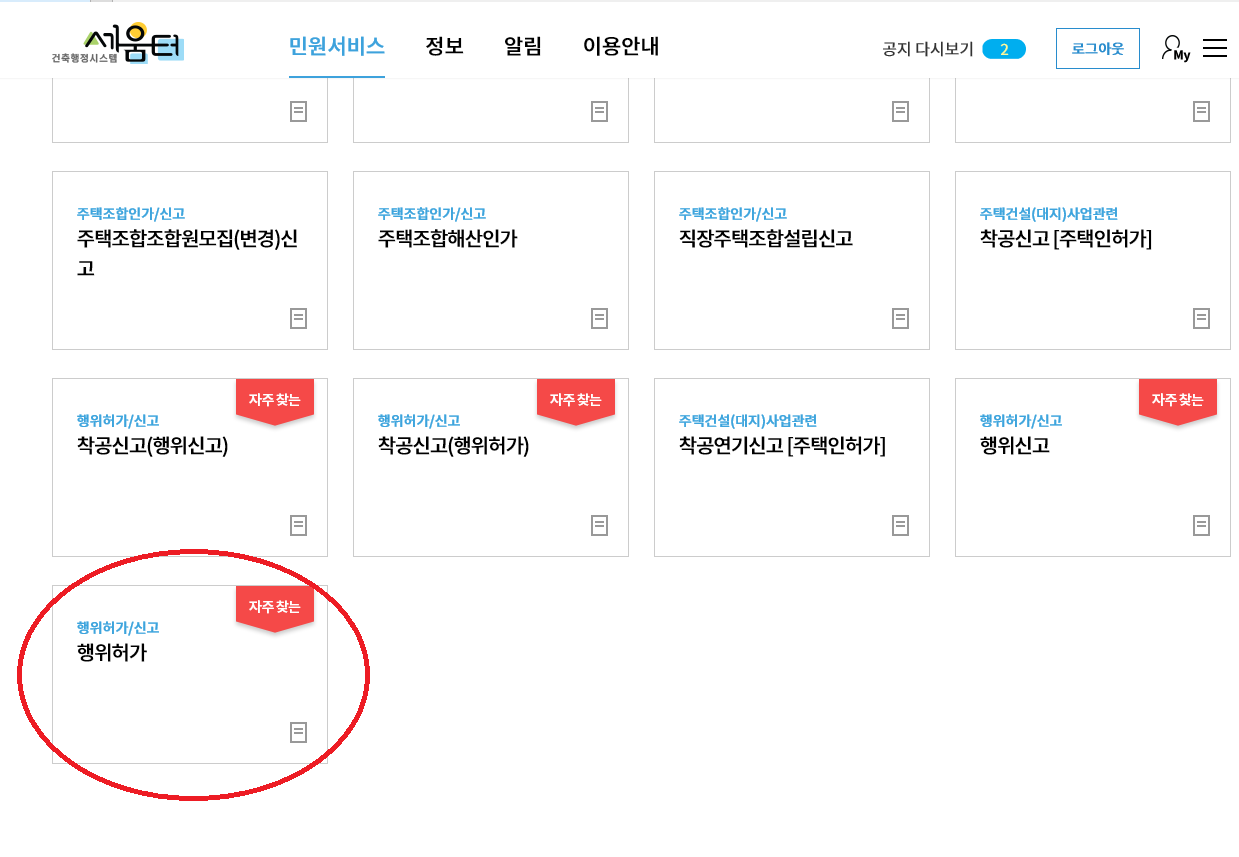Click 자주 찾는 ribbon on 착공신고(행위신고) card
This screenshot has width=1239, height=857.
click(x=275, y=401)
